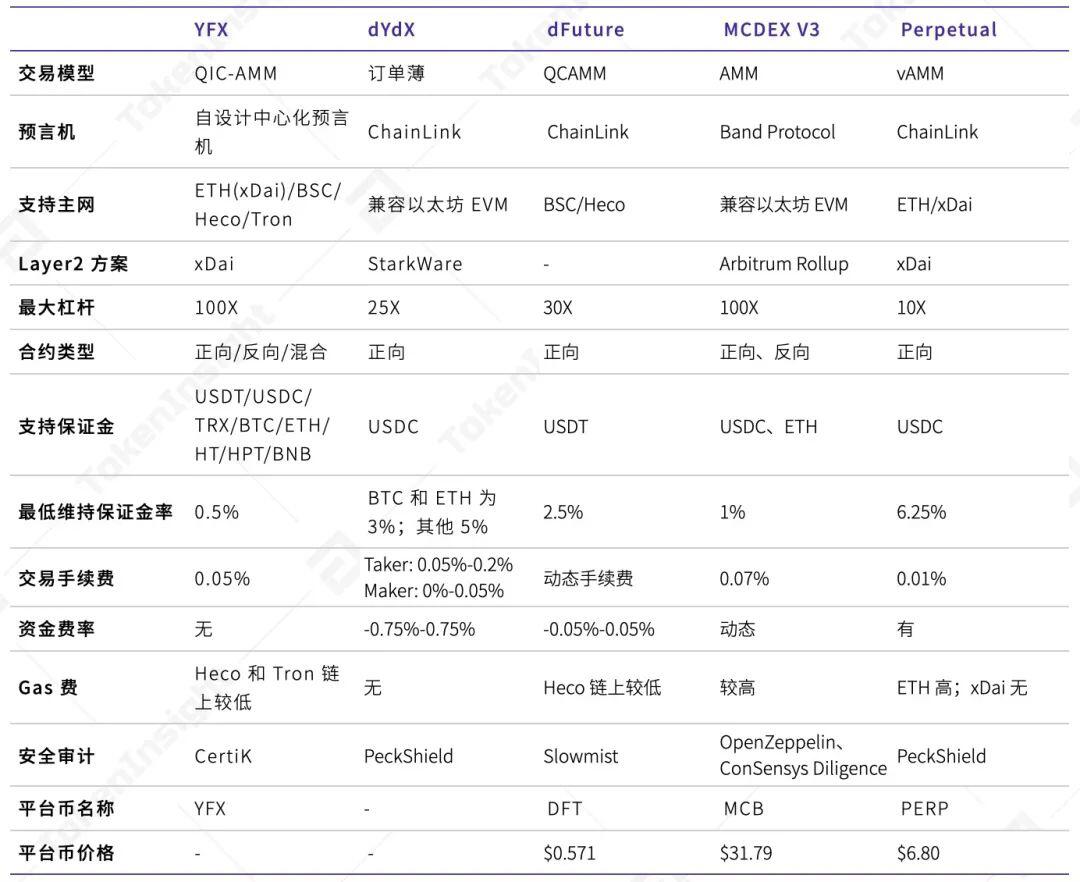Click the 0.01% fee cell

point(921,578)
